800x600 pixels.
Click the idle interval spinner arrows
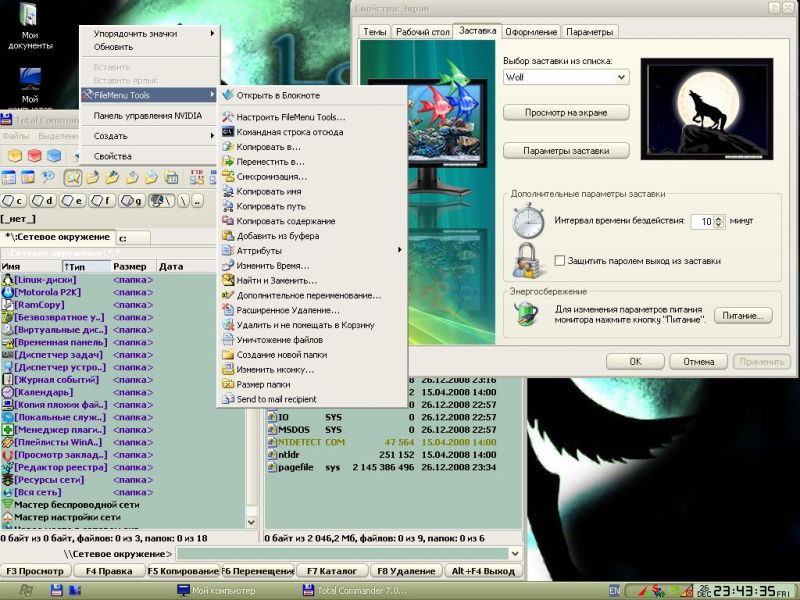(720, 221)
